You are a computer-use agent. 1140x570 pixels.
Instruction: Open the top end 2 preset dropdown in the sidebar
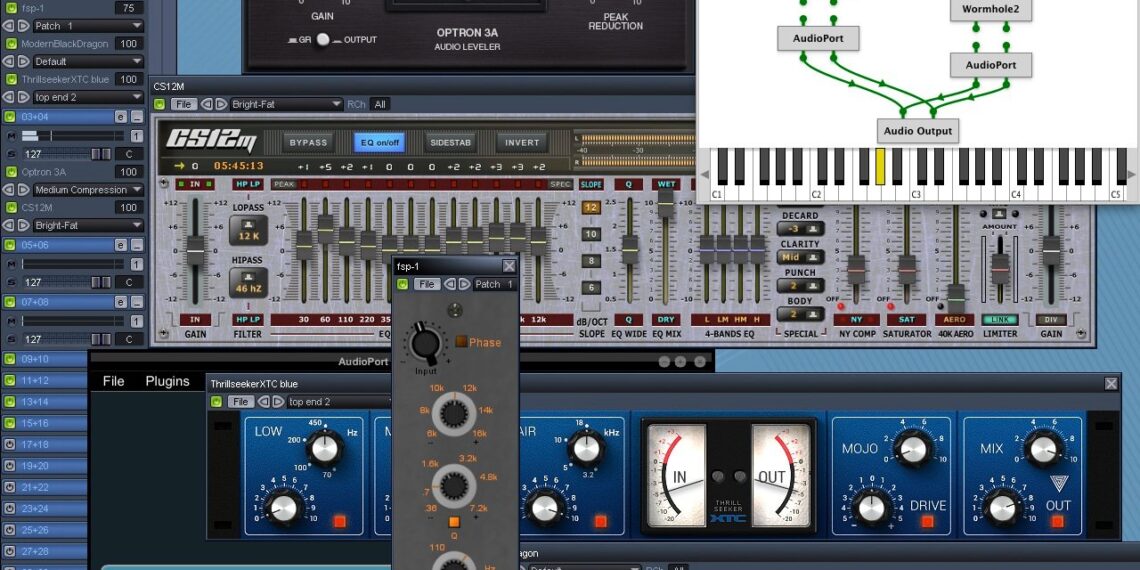[x=89, y=97]
